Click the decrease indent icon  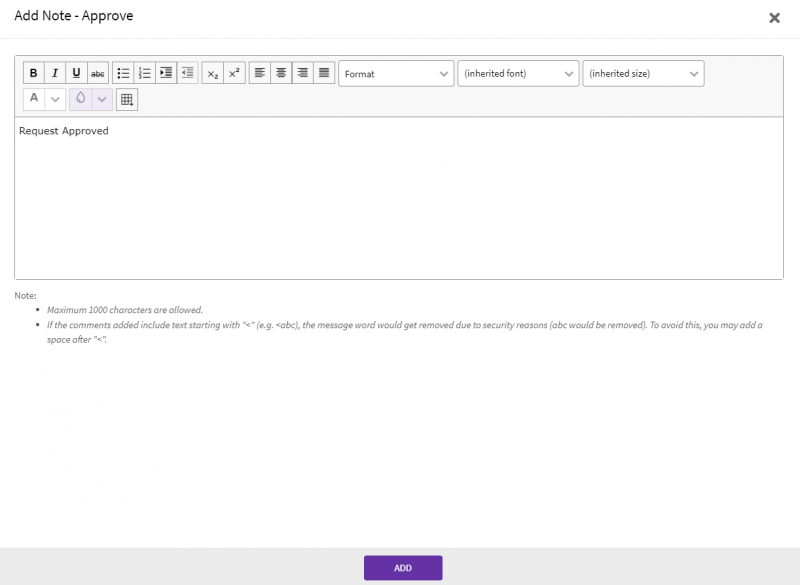pyautogui.click(x=187, y=72)
